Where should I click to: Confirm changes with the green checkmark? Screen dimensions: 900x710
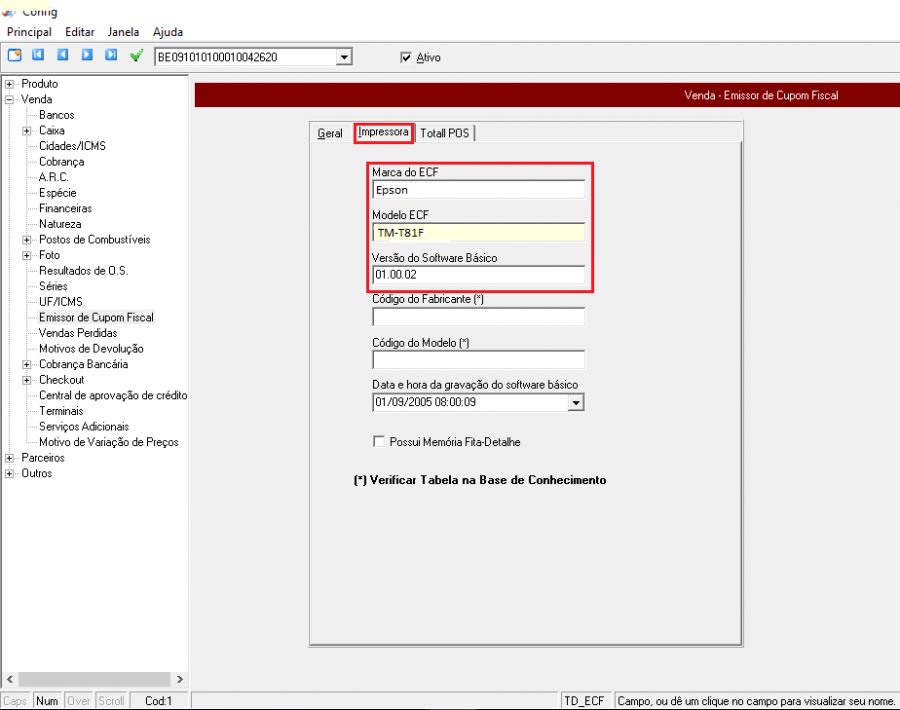pos(136,56)
